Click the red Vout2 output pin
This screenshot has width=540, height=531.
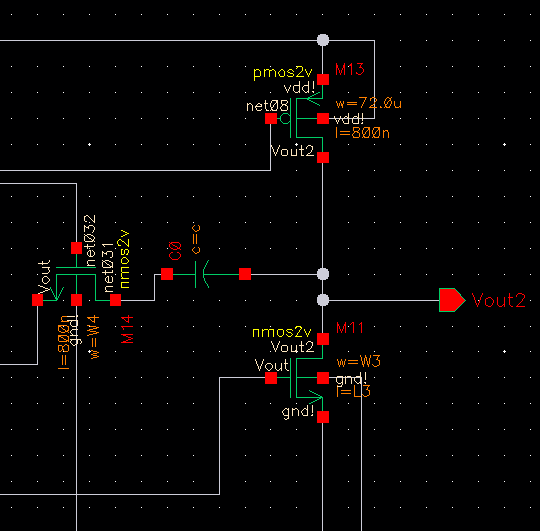[452, 300]
